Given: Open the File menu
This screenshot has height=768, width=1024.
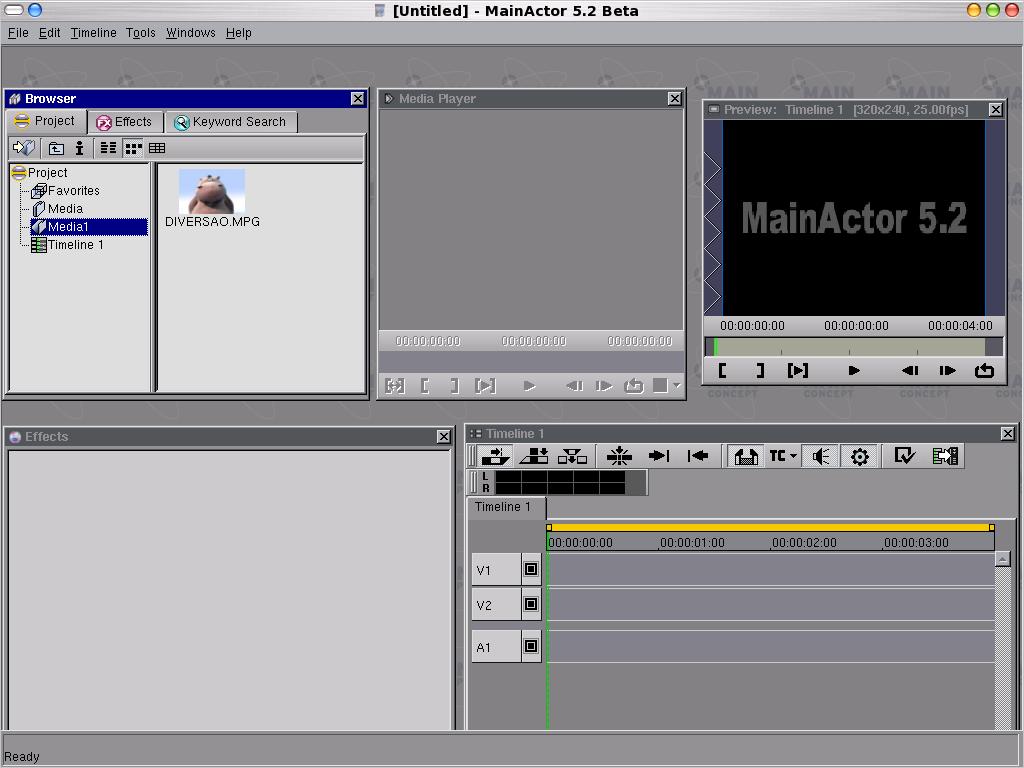Looking at the screenshot, I should [x=18, y=33].
